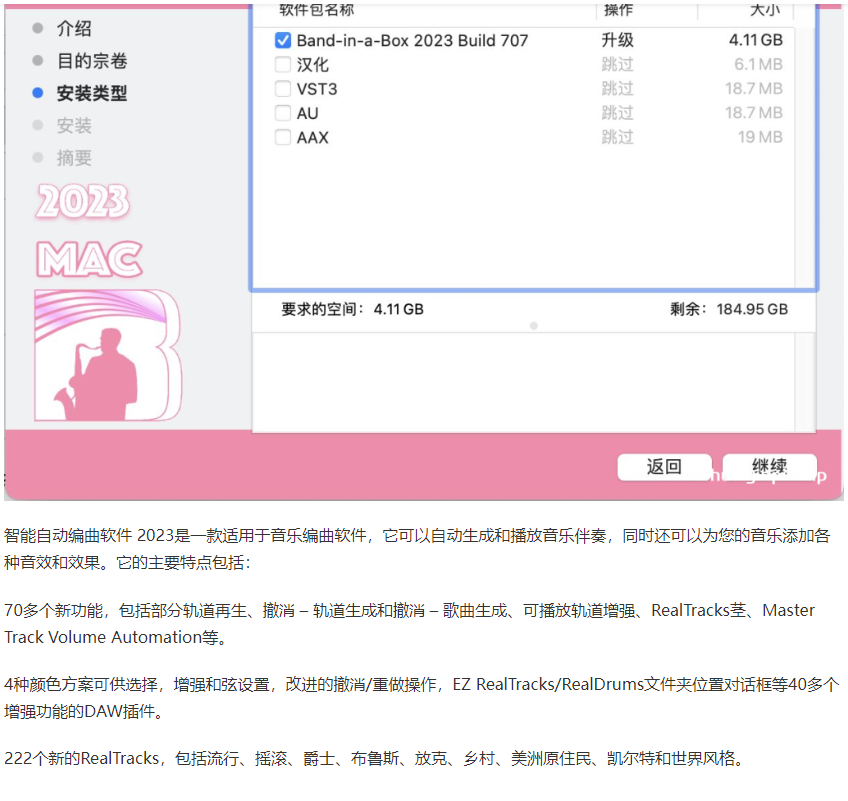Sort packages by 大小 column header

pyautogui.click(x=764, y=10)
